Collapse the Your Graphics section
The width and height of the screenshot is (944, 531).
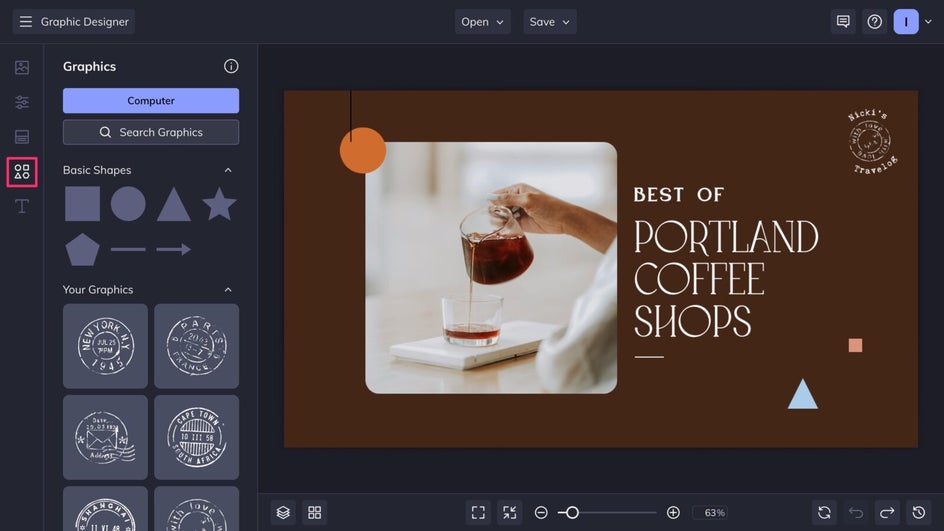pos(228,290)
